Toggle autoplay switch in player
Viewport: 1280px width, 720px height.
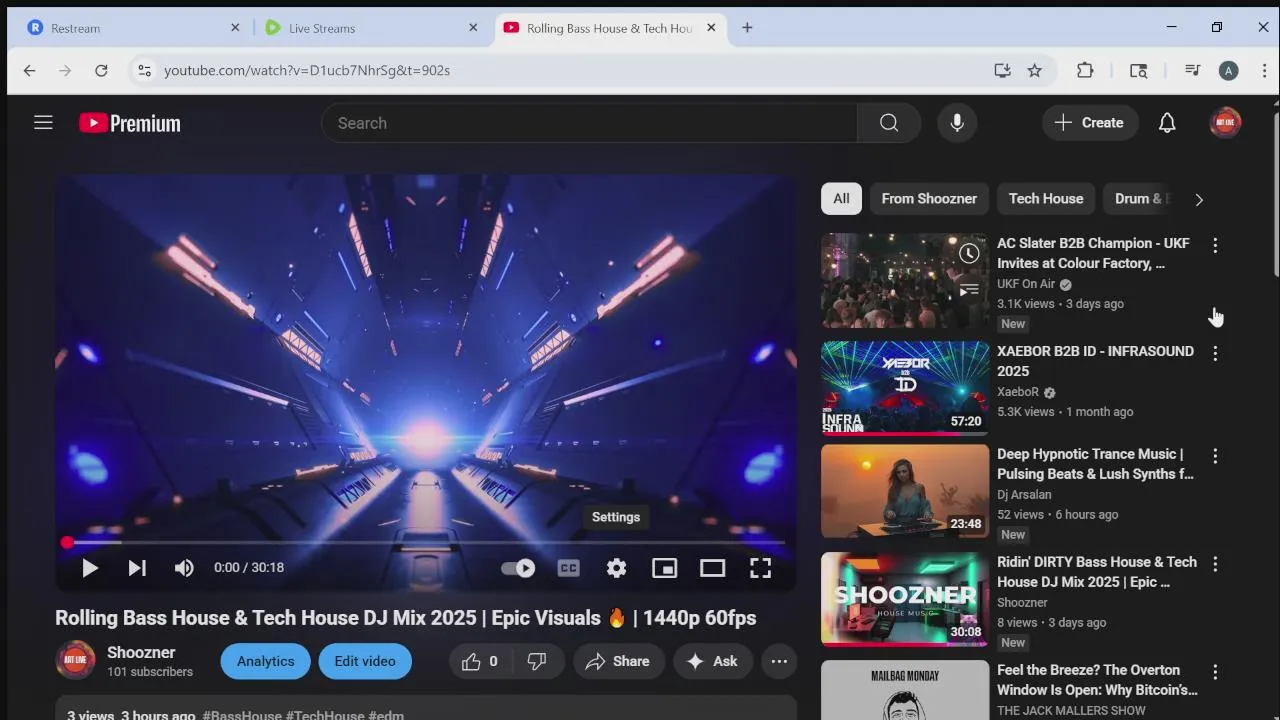click(x=518, y=568)
